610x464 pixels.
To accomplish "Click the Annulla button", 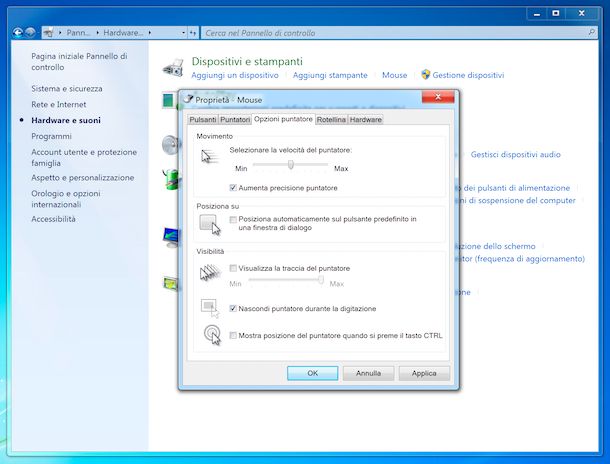I will (x=368, y=373).
